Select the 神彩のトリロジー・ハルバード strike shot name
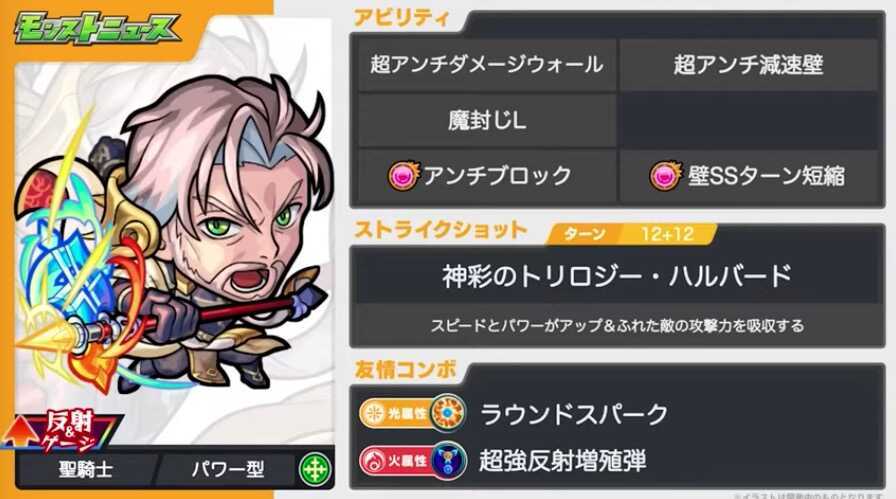 click(616, 276)
